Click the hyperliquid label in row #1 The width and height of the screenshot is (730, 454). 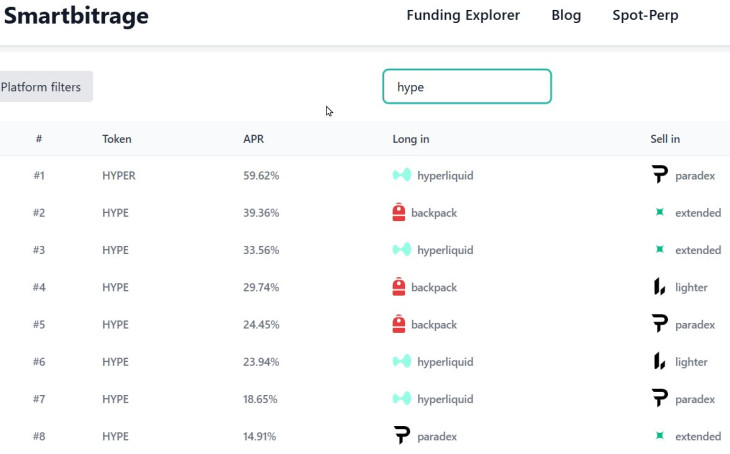pos(445,176)
